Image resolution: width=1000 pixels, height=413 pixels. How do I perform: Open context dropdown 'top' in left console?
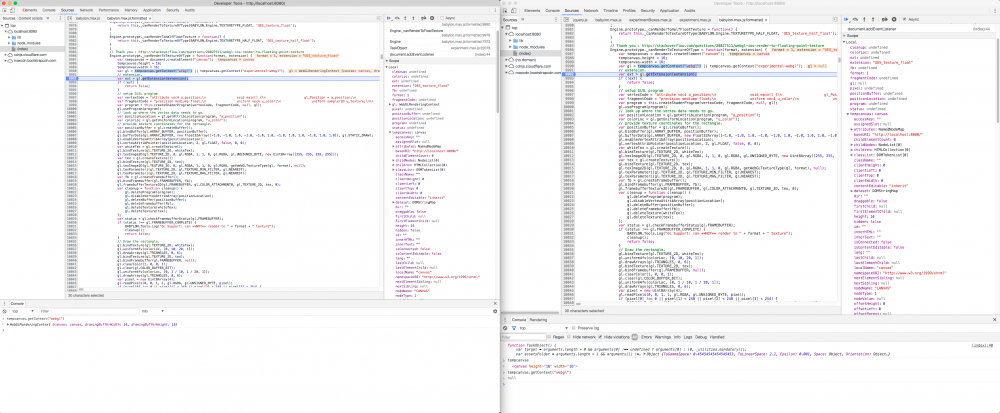[22, 311]
